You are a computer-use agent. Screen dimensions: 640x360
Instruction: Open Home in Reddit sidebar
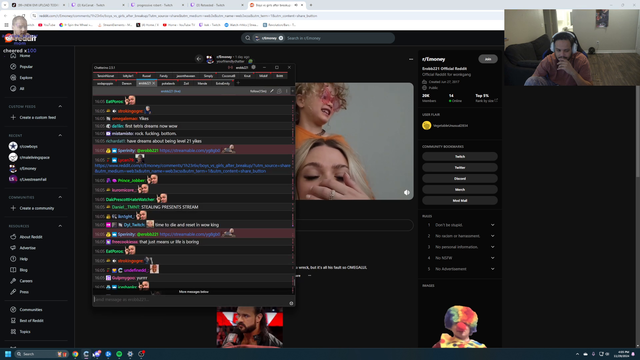24,56
